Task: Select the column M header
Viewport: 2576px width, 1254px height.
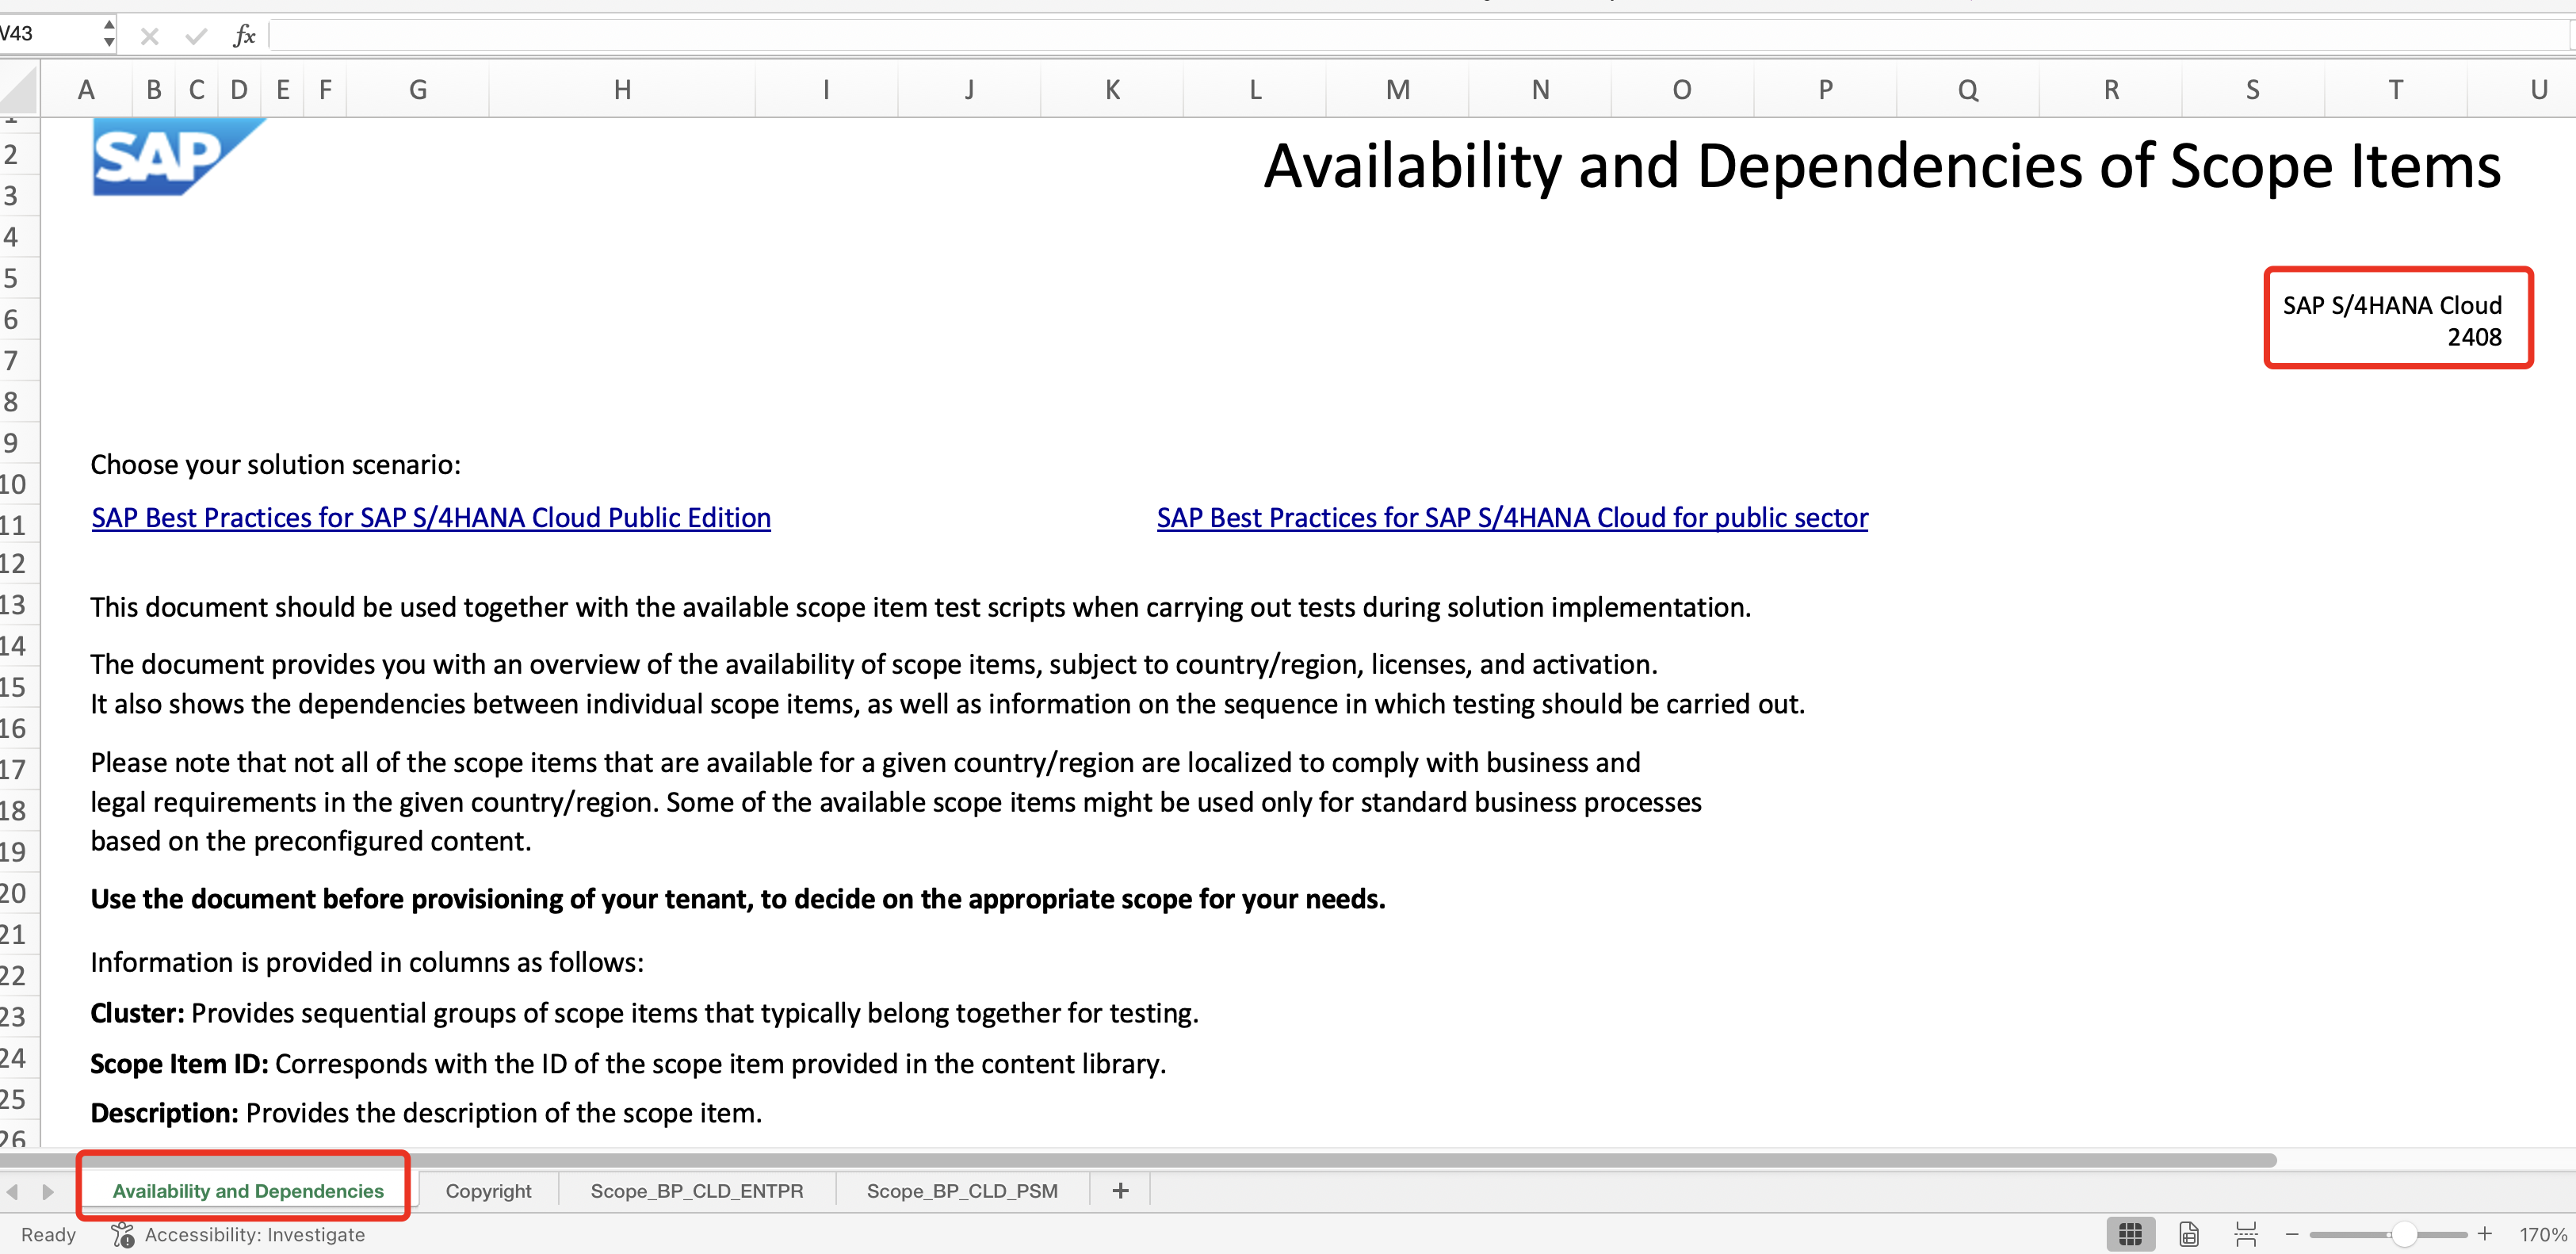Action: point(1396,89)
